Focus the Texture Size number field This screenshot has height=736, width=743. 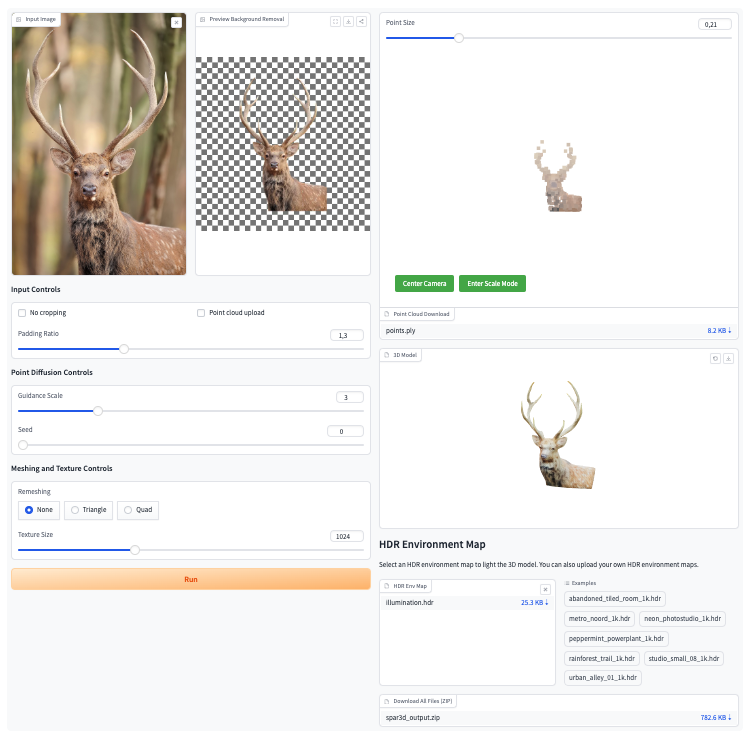[x=347, y=536]
